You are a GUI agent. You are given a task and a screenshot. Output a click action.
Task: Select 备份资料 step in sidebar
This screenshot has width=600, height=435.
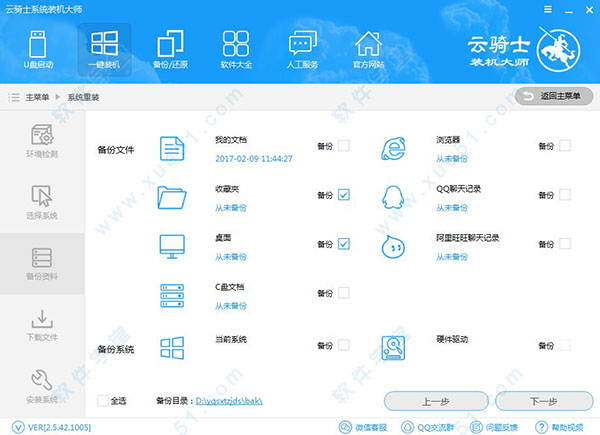click(42, 263)
